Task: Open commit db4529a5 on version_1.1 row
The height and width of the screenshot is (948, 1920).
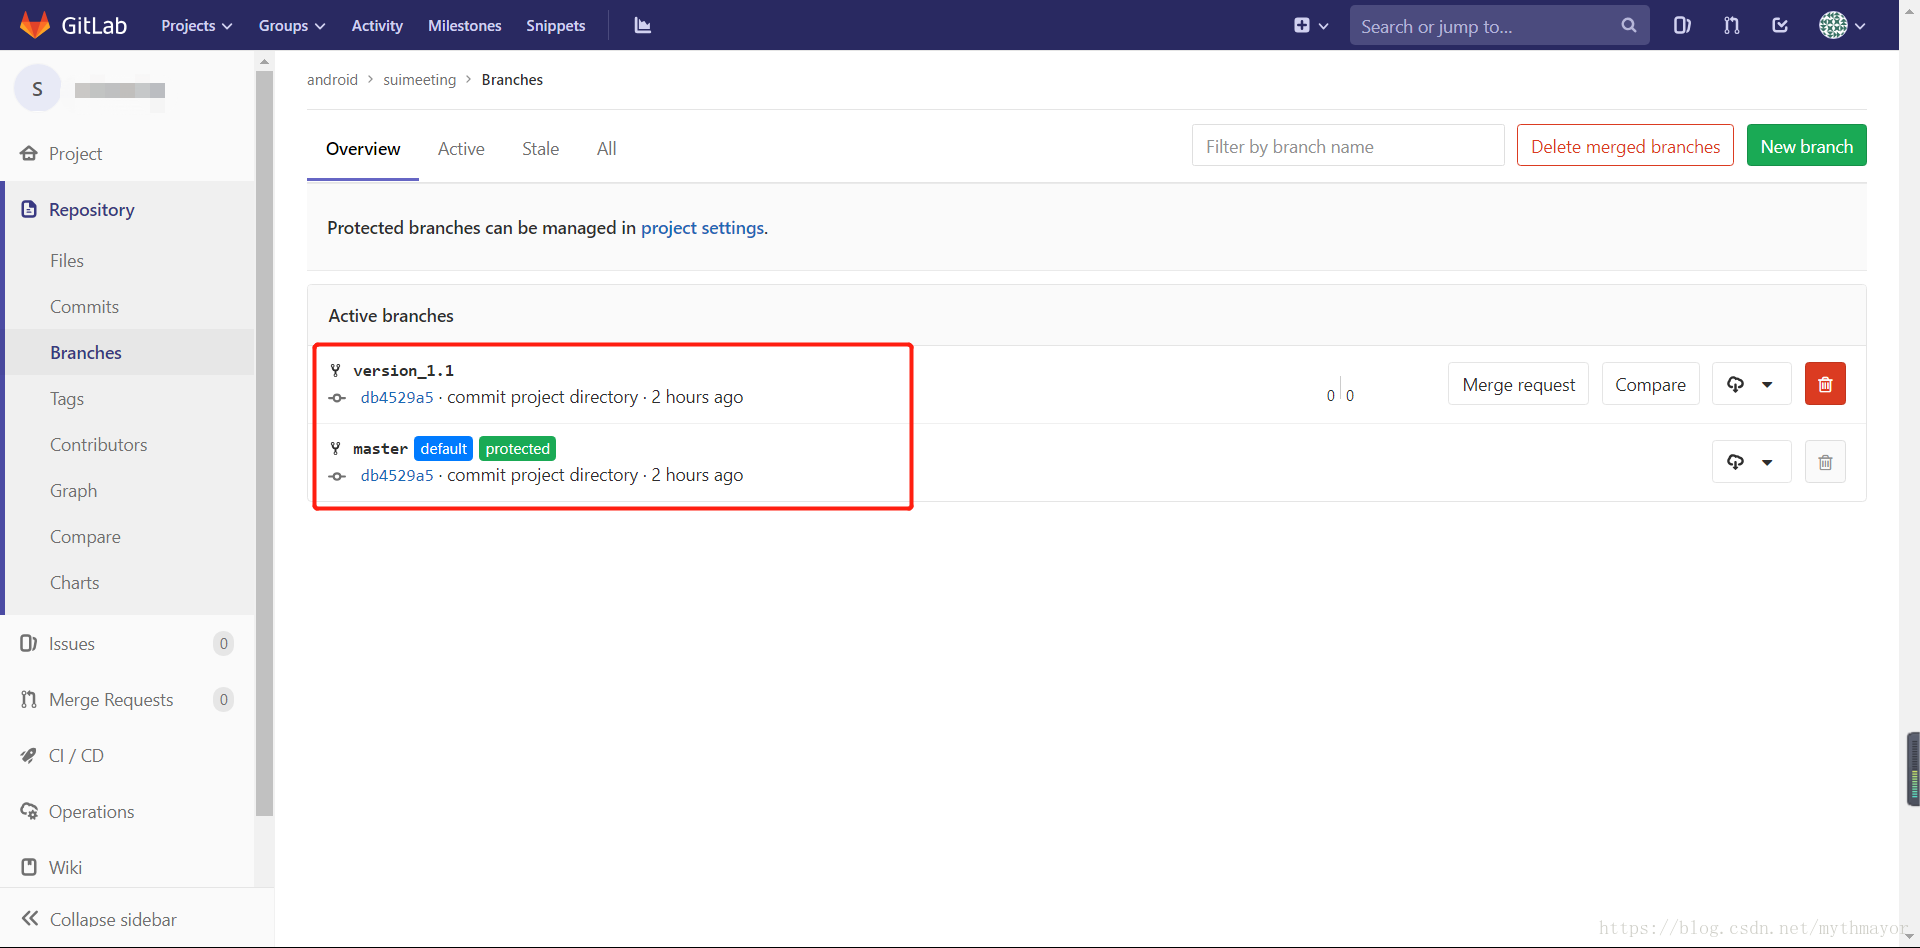Action: tap(397, 397)
